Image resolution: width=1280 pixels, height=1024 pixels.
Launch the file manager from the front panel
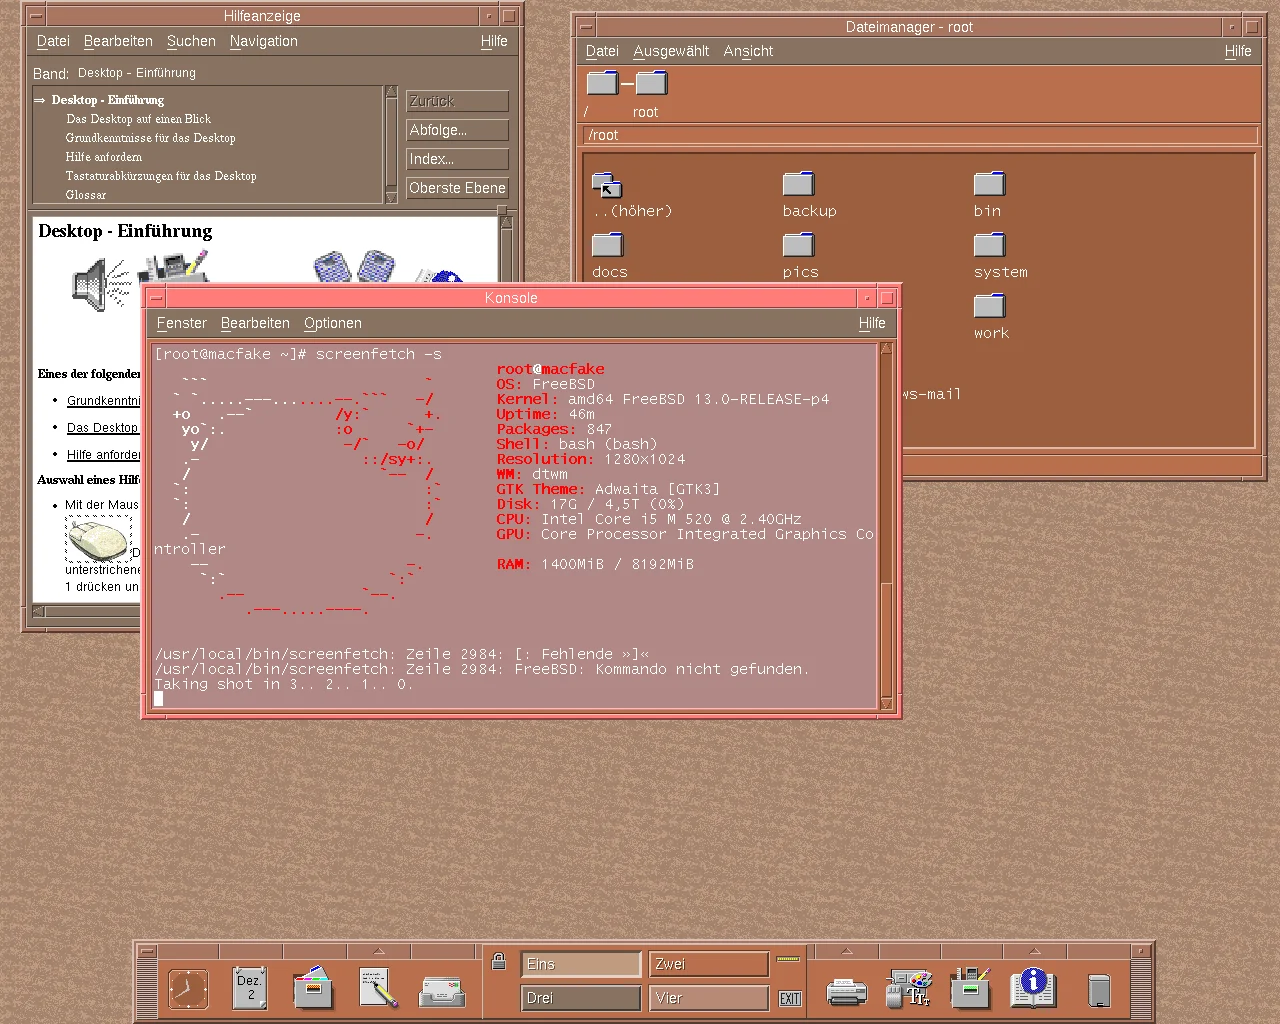[313, 988]
